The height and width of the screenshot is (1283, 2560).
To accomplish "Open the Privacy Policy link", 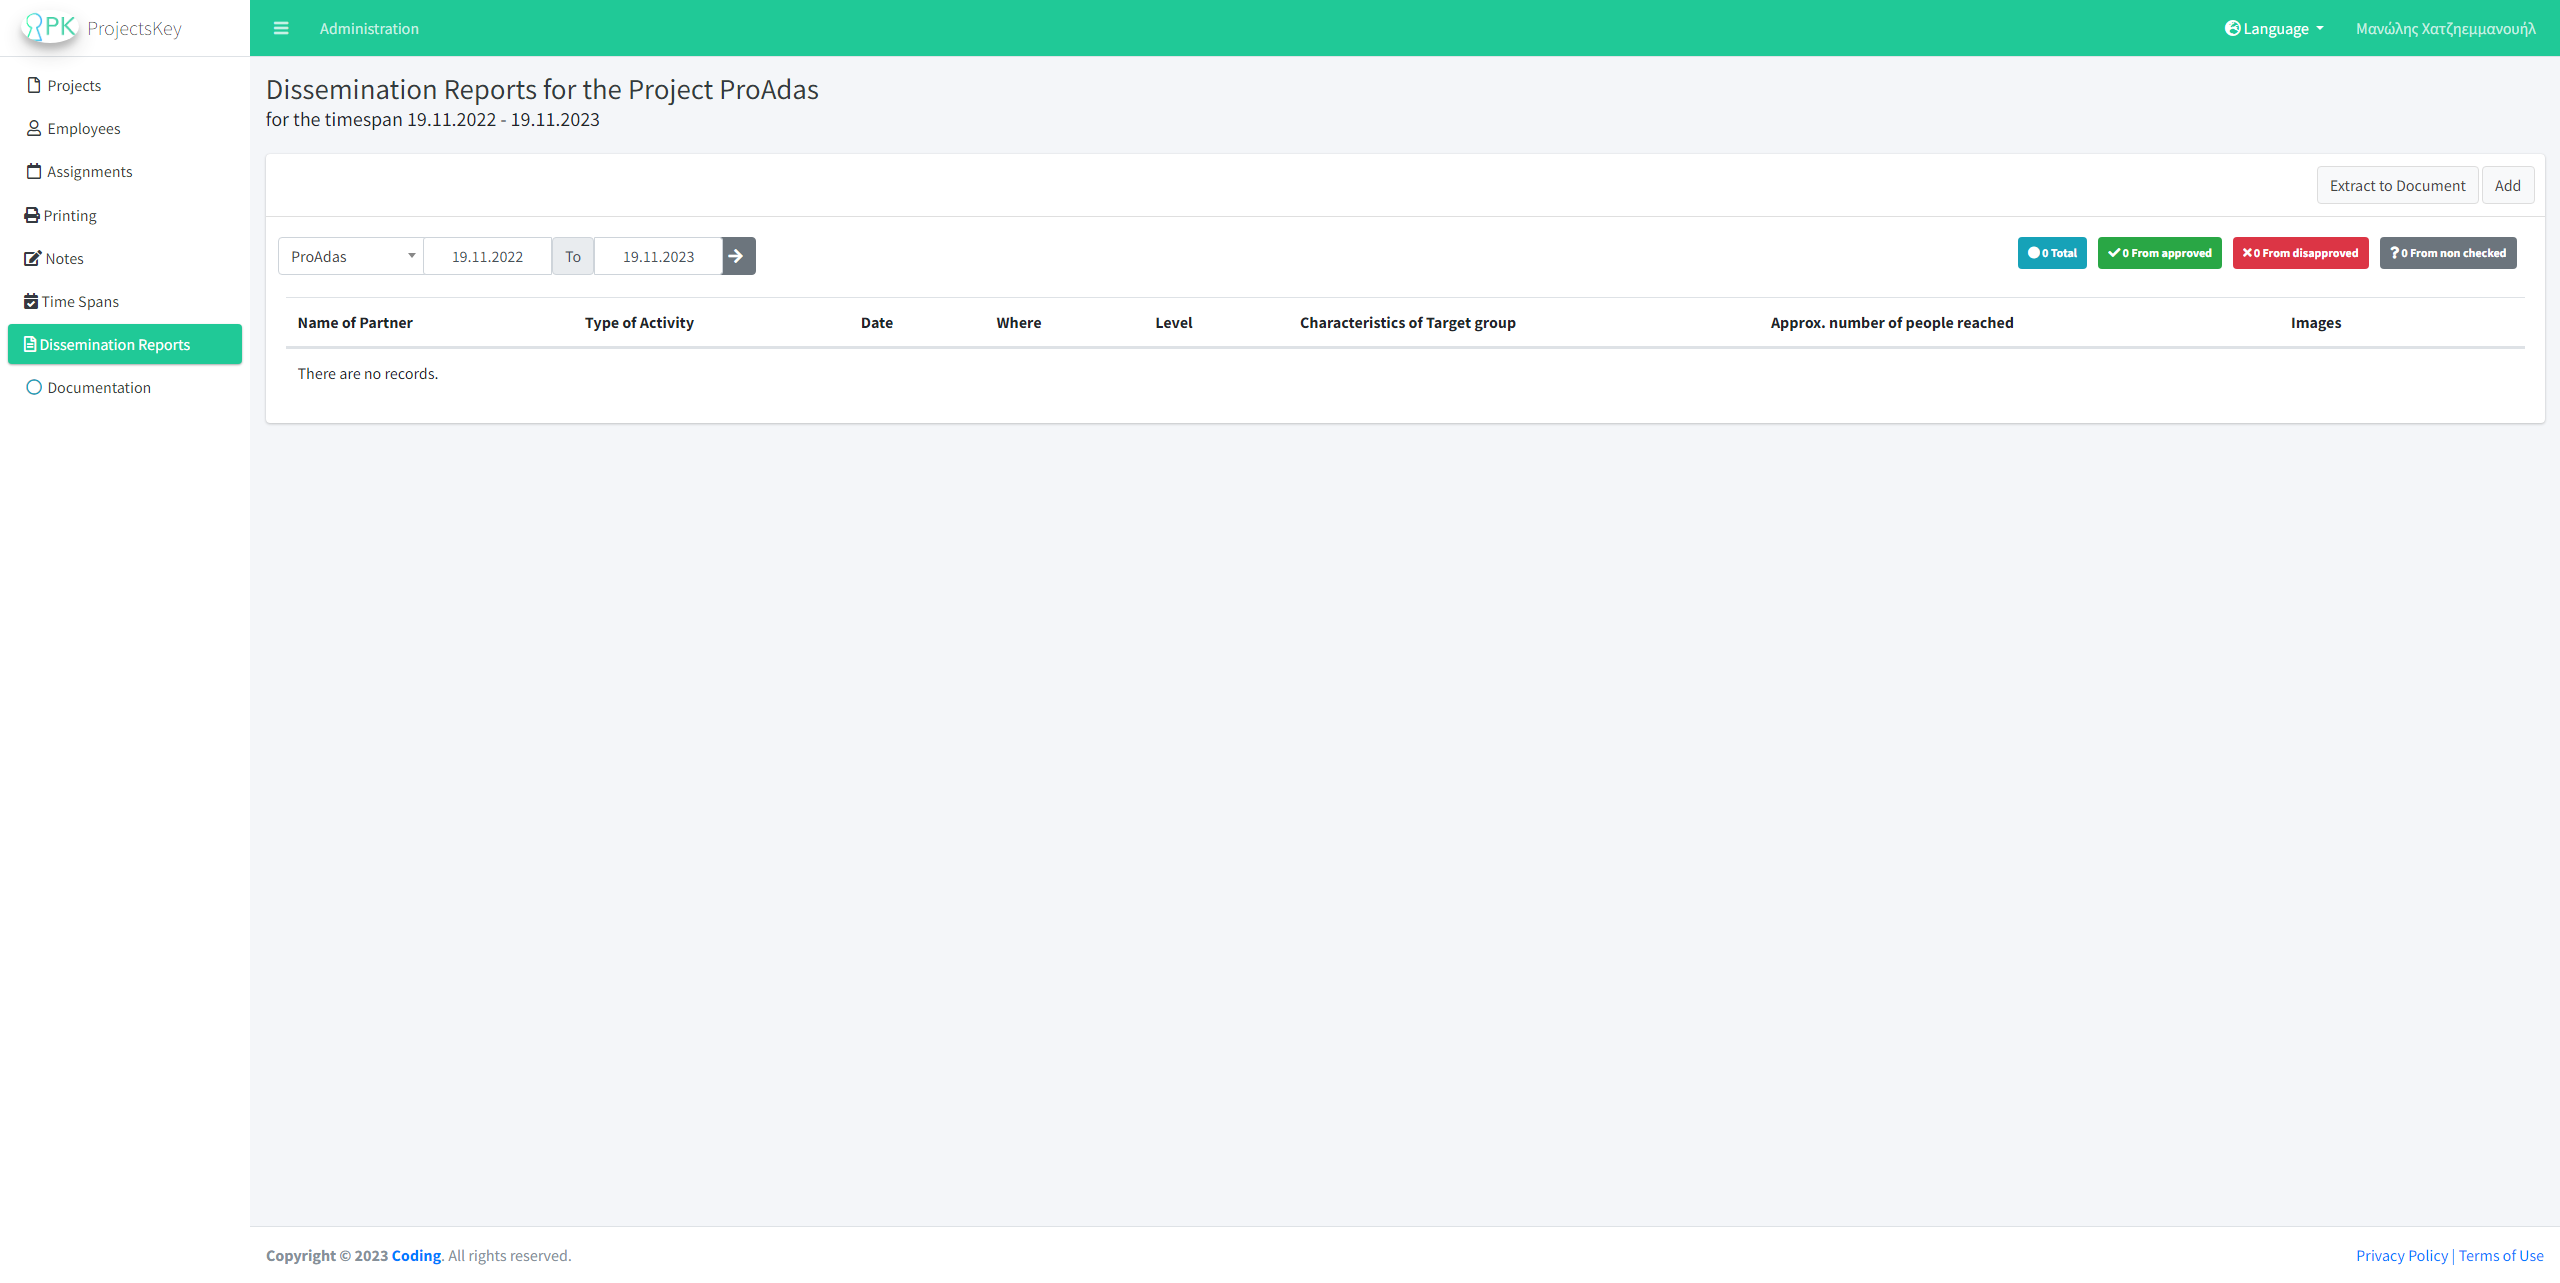I will (2401, 1255).
